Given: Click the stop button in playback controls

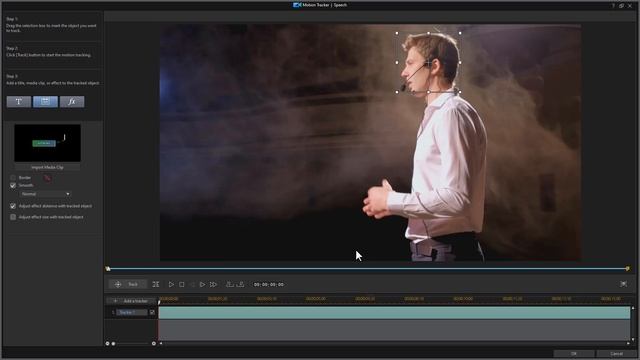Looking at the screenshot, I should pyautogui.click(x=182, y=284).
